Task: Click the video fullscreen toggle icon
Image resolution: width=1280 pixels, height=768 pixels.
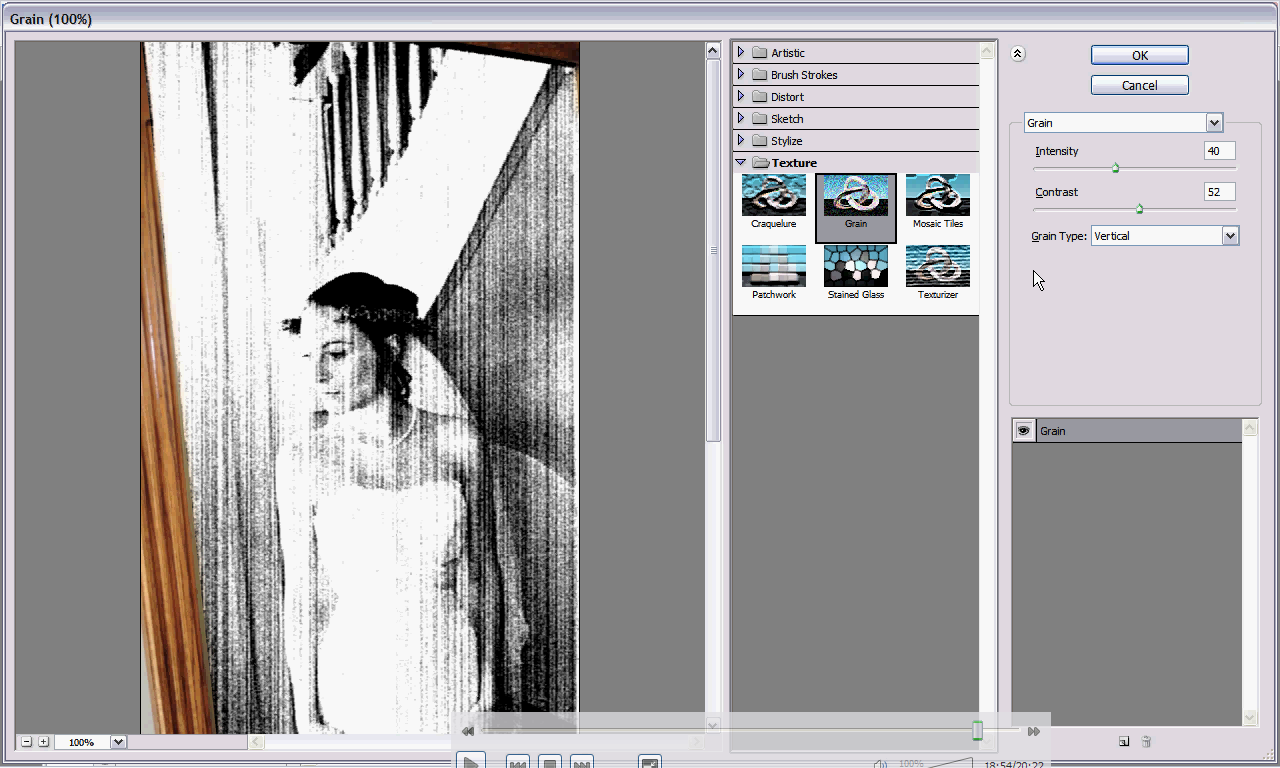Action: click(x=650, y=763)
